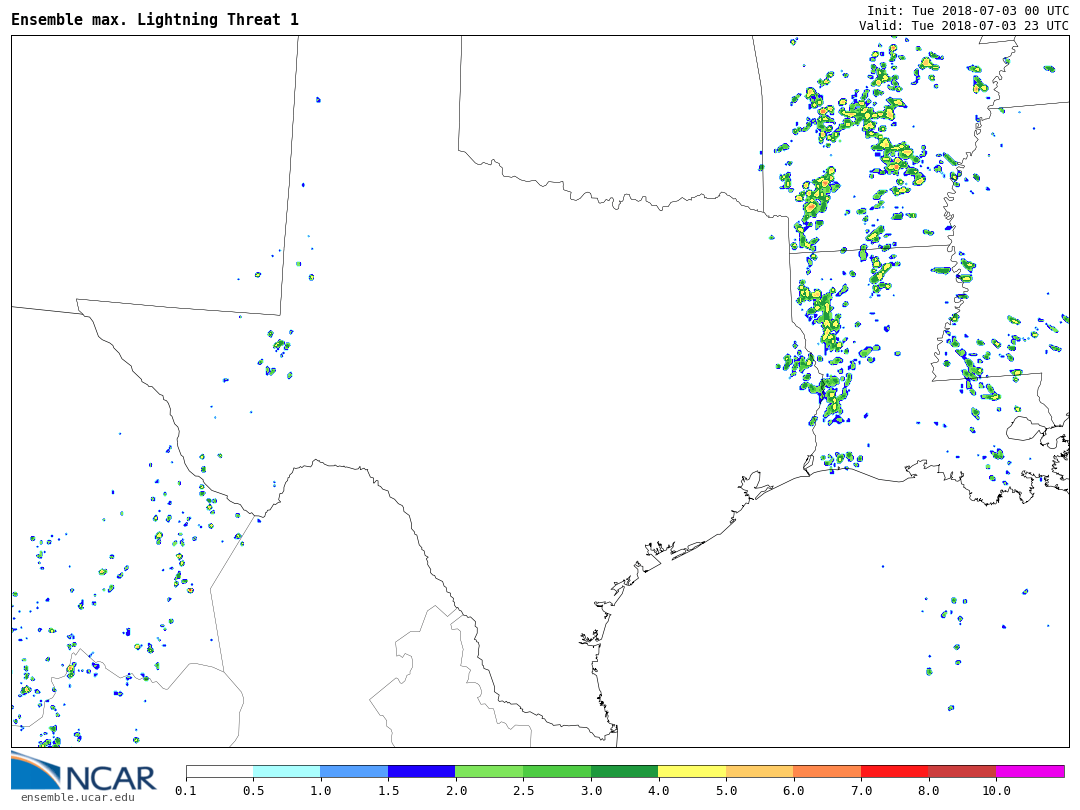Click the 4.0 colorbar tick label
The width and height of the screenshot is (1080, 810).
(x=658, y=791)
